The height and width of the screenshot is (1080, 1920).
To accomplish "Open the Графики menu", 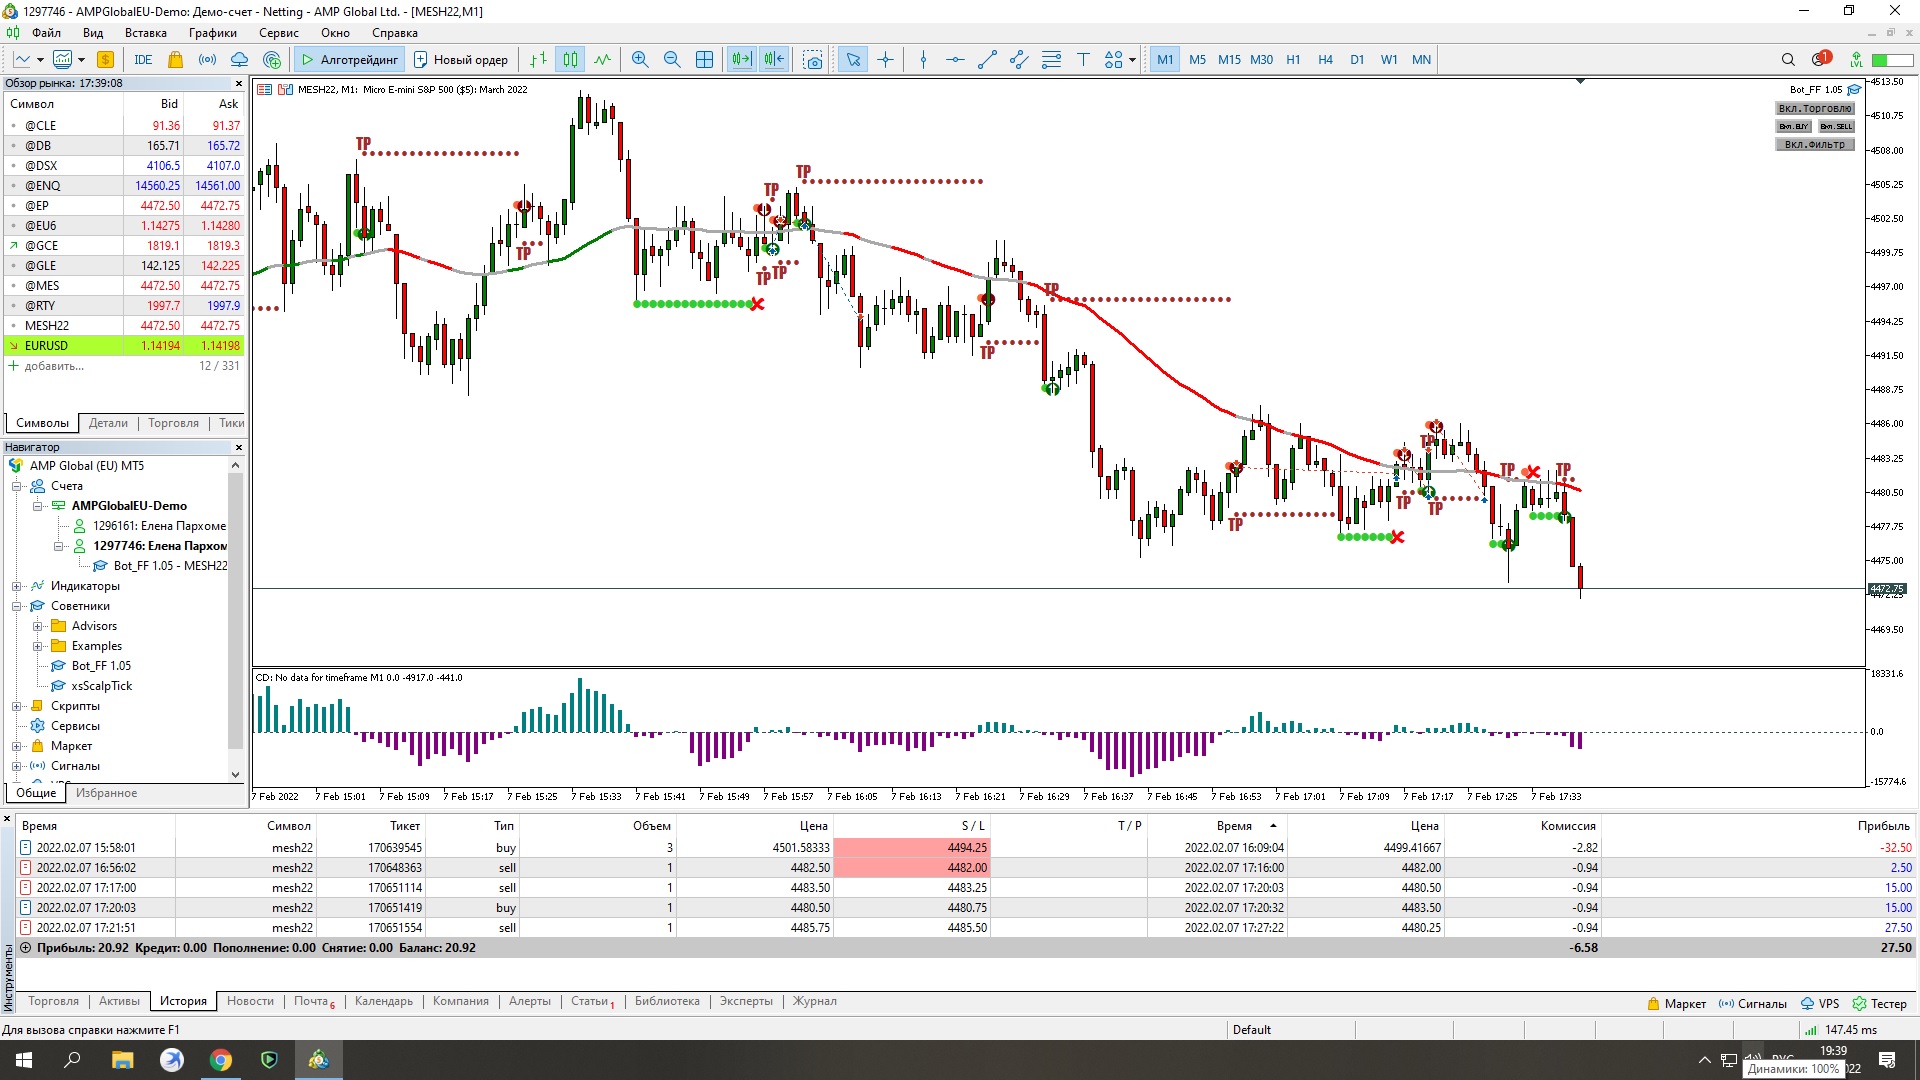I will tap(212, 32).
